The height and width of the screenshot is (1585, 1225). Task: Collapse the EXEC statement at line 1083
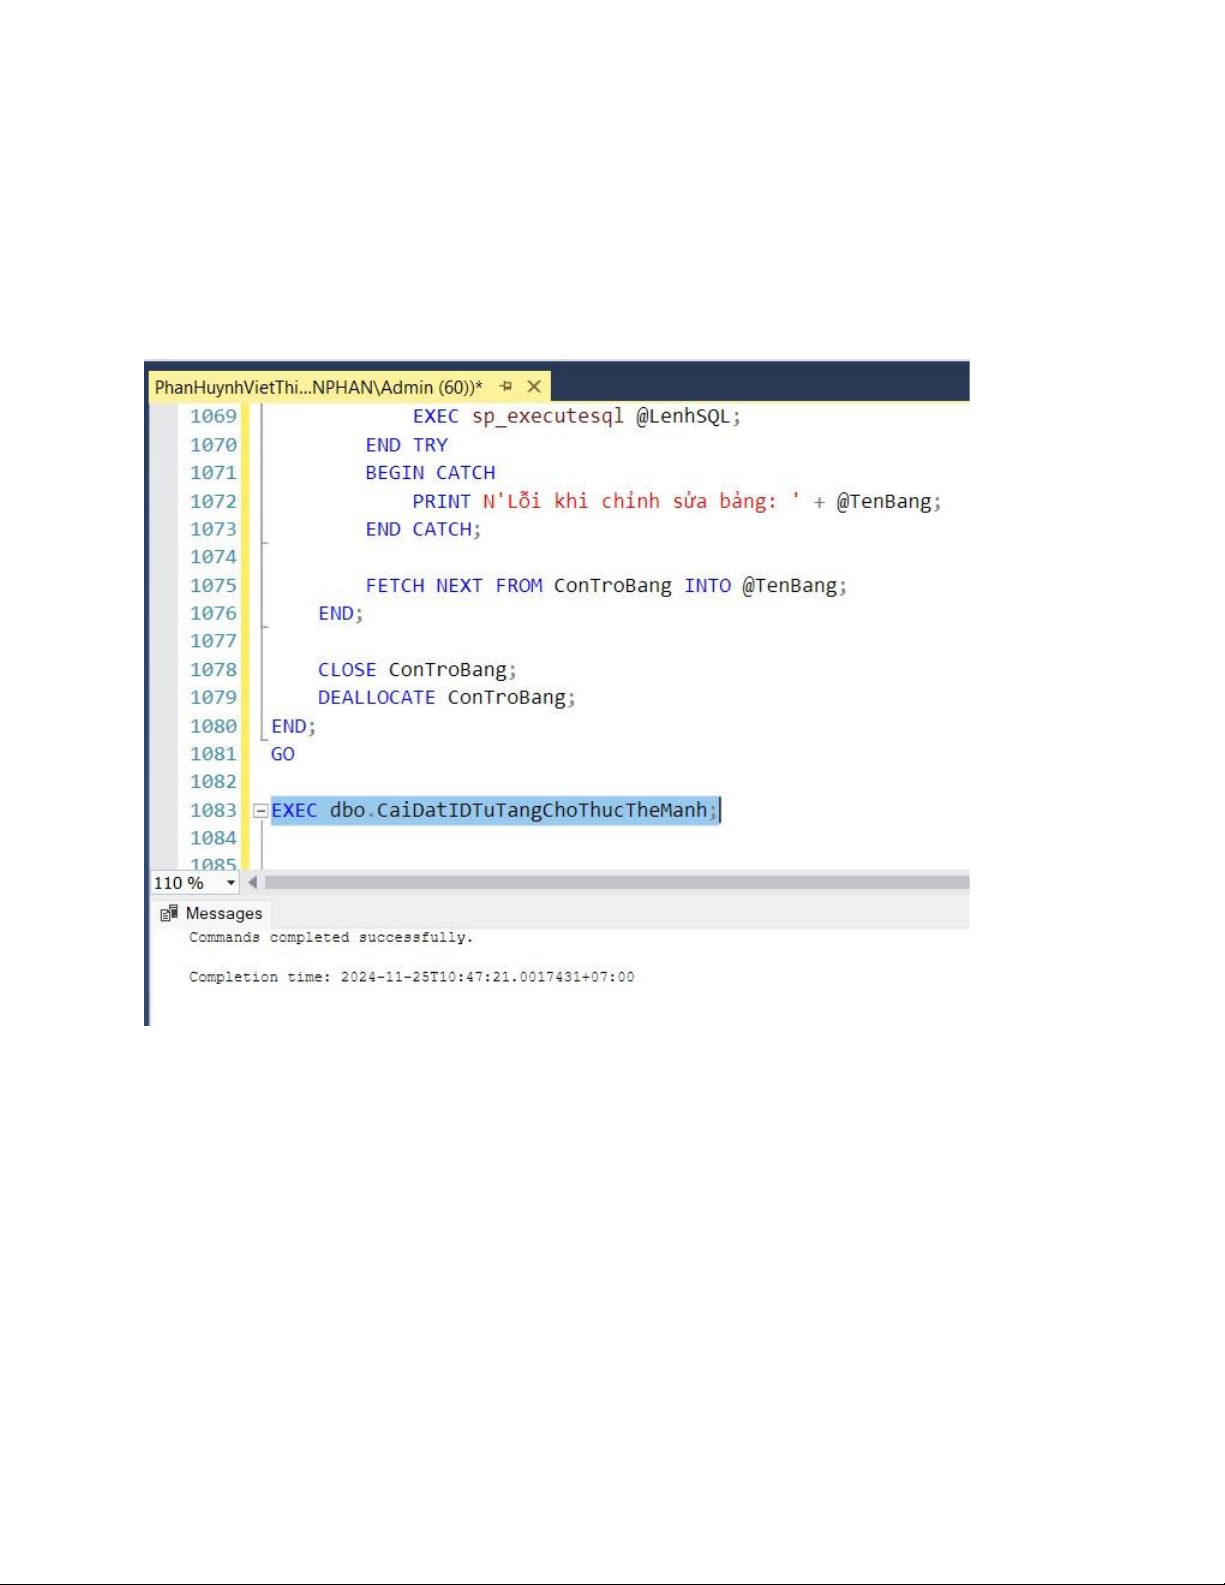(260, 811)
